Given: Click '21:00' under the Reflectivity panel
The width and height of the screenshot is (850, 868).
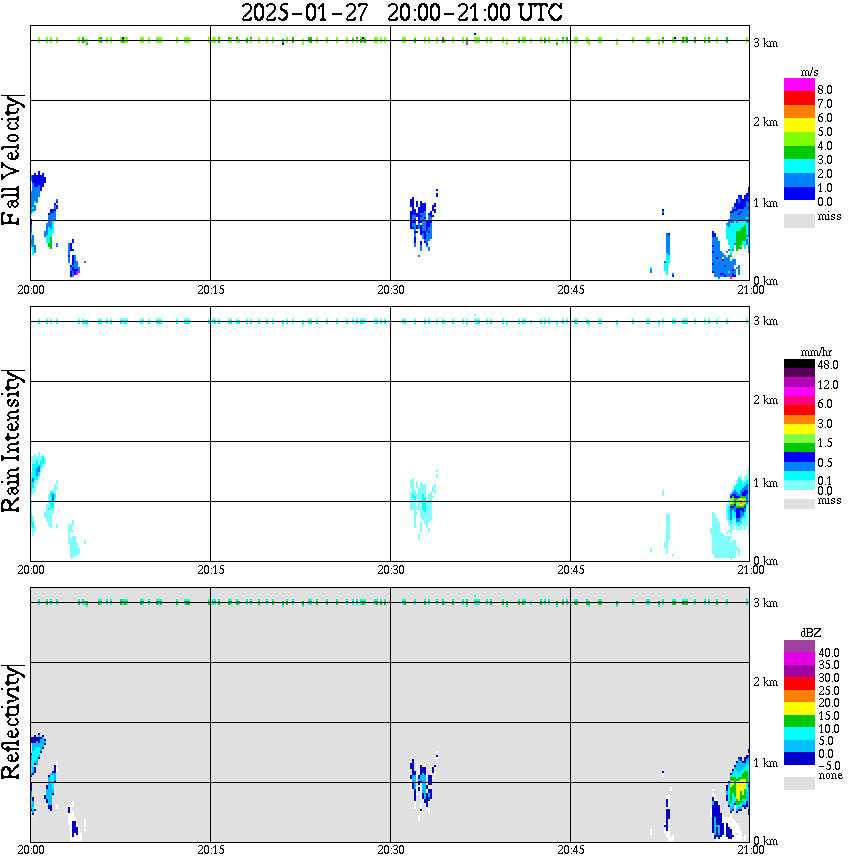Looking at the screenshot, I should tap(751, 850).
